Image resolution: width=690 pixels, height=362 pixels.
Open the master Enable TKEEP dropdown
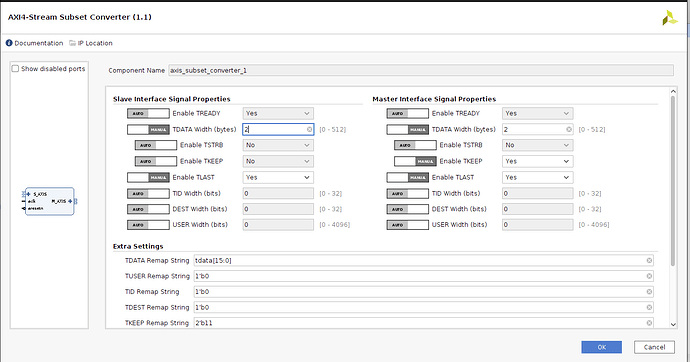(538, 161)
